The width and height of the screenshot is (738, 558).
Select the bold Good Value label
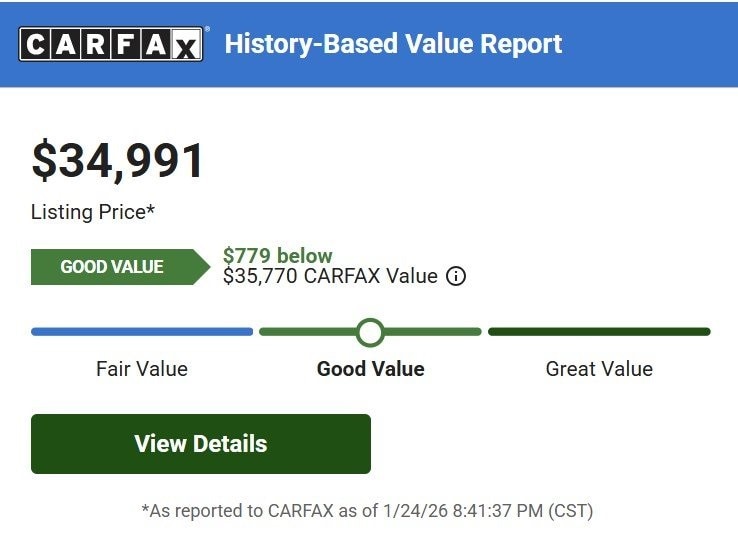370,369
